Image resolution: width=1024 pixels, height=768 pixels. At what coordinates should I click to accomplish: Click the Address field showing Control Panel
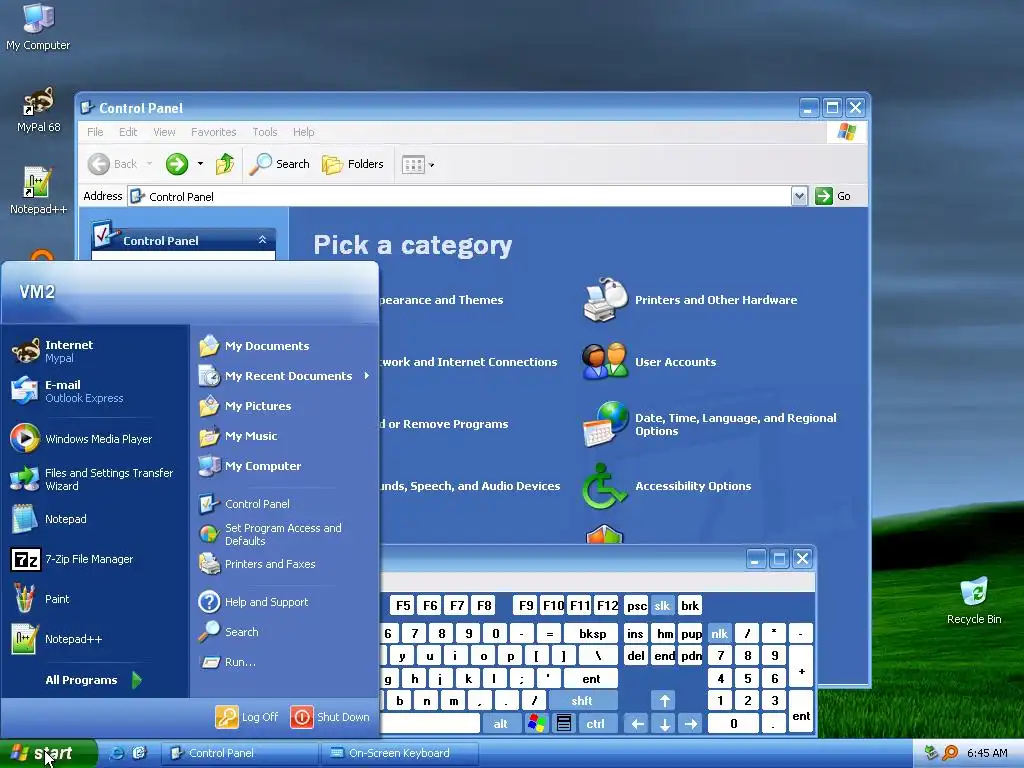pyautogui.click(x=460, y=196)
